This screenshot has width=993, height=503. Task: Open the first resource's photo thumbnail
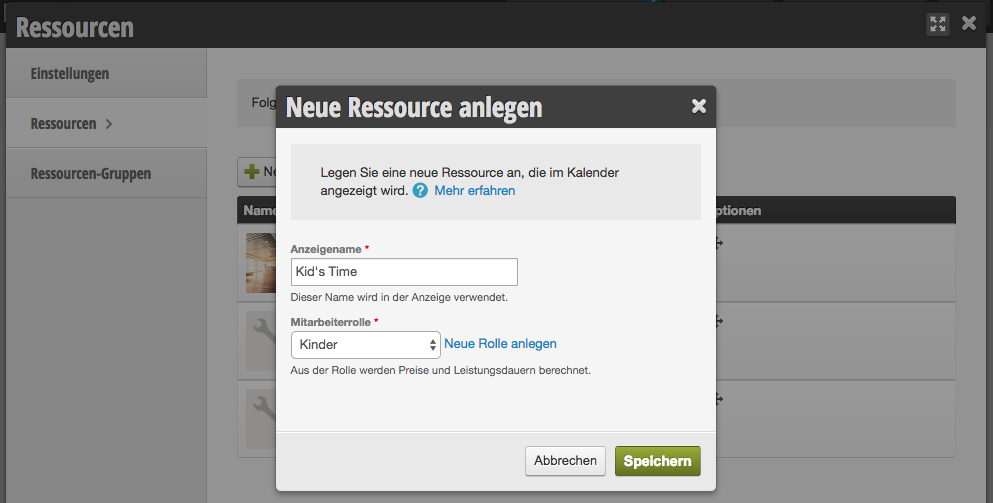261,263
